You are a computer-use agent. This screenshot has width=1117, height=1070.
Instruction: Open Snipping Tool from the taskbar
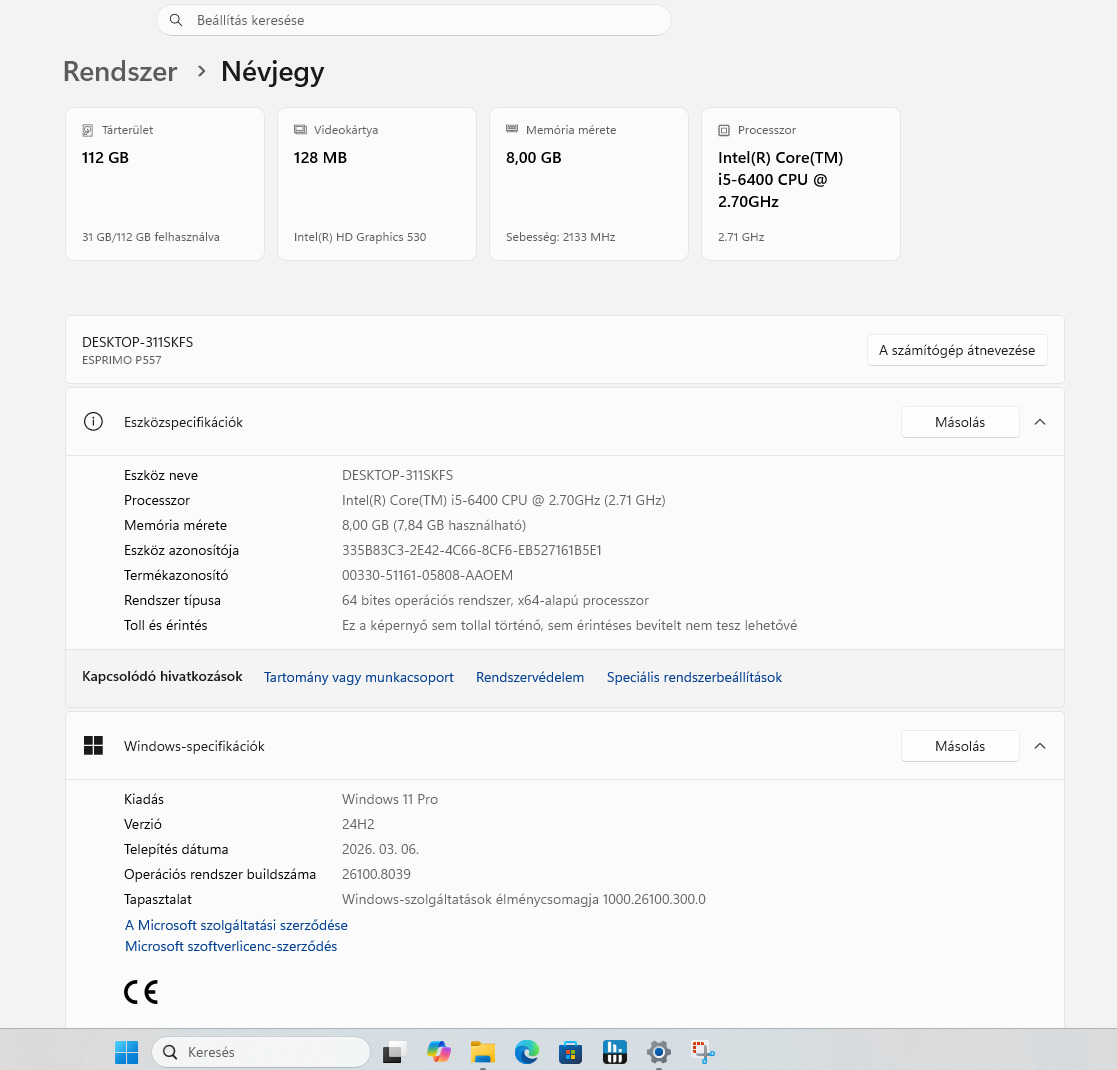click(x=703, y=1052)
